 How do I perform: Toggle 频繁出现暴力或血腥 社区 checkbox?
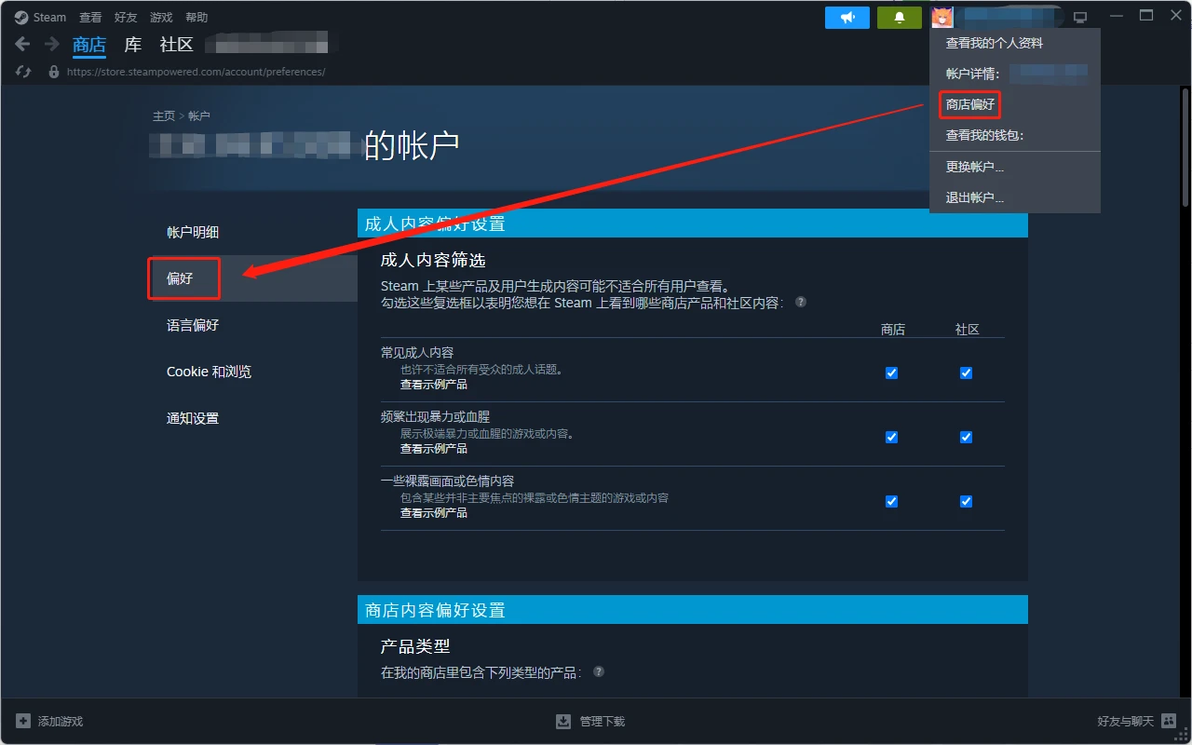pos(966,437)
